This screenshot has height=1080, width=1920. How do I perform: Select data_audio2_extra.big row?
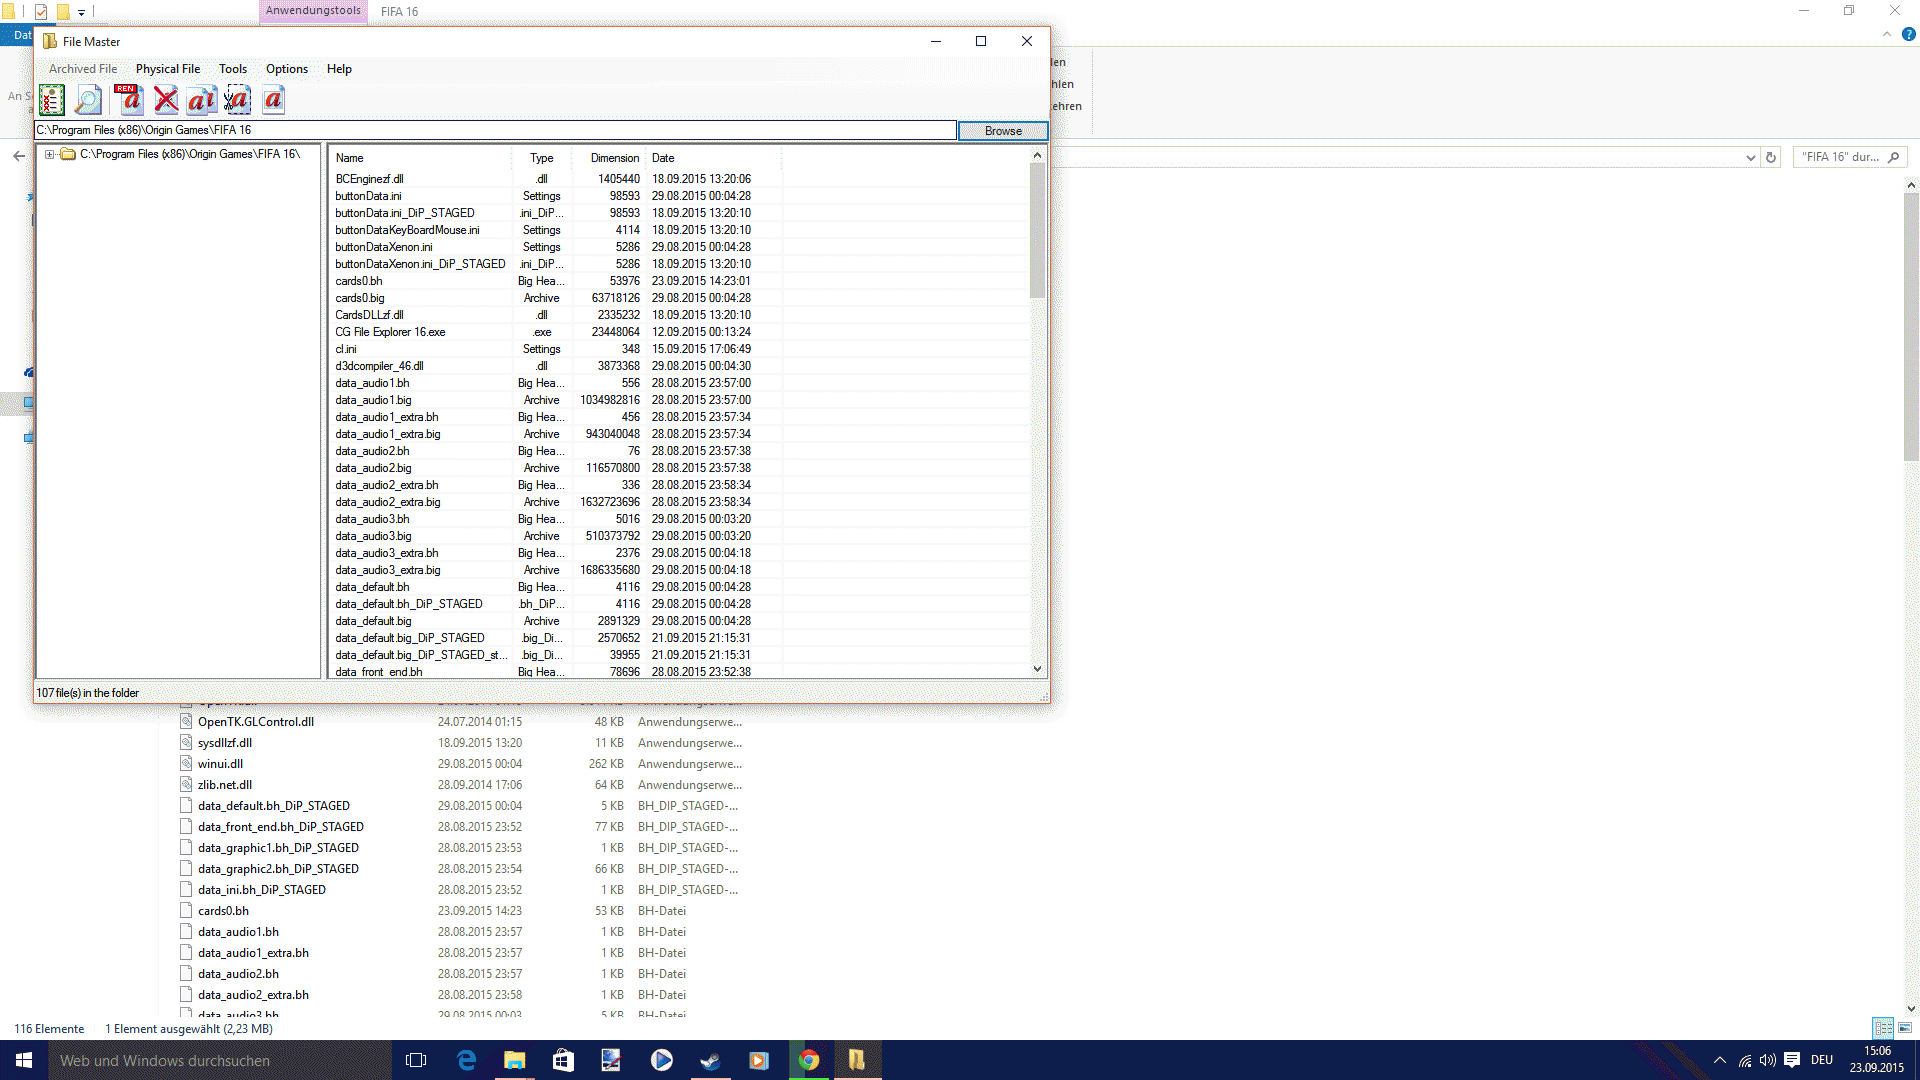388,502
